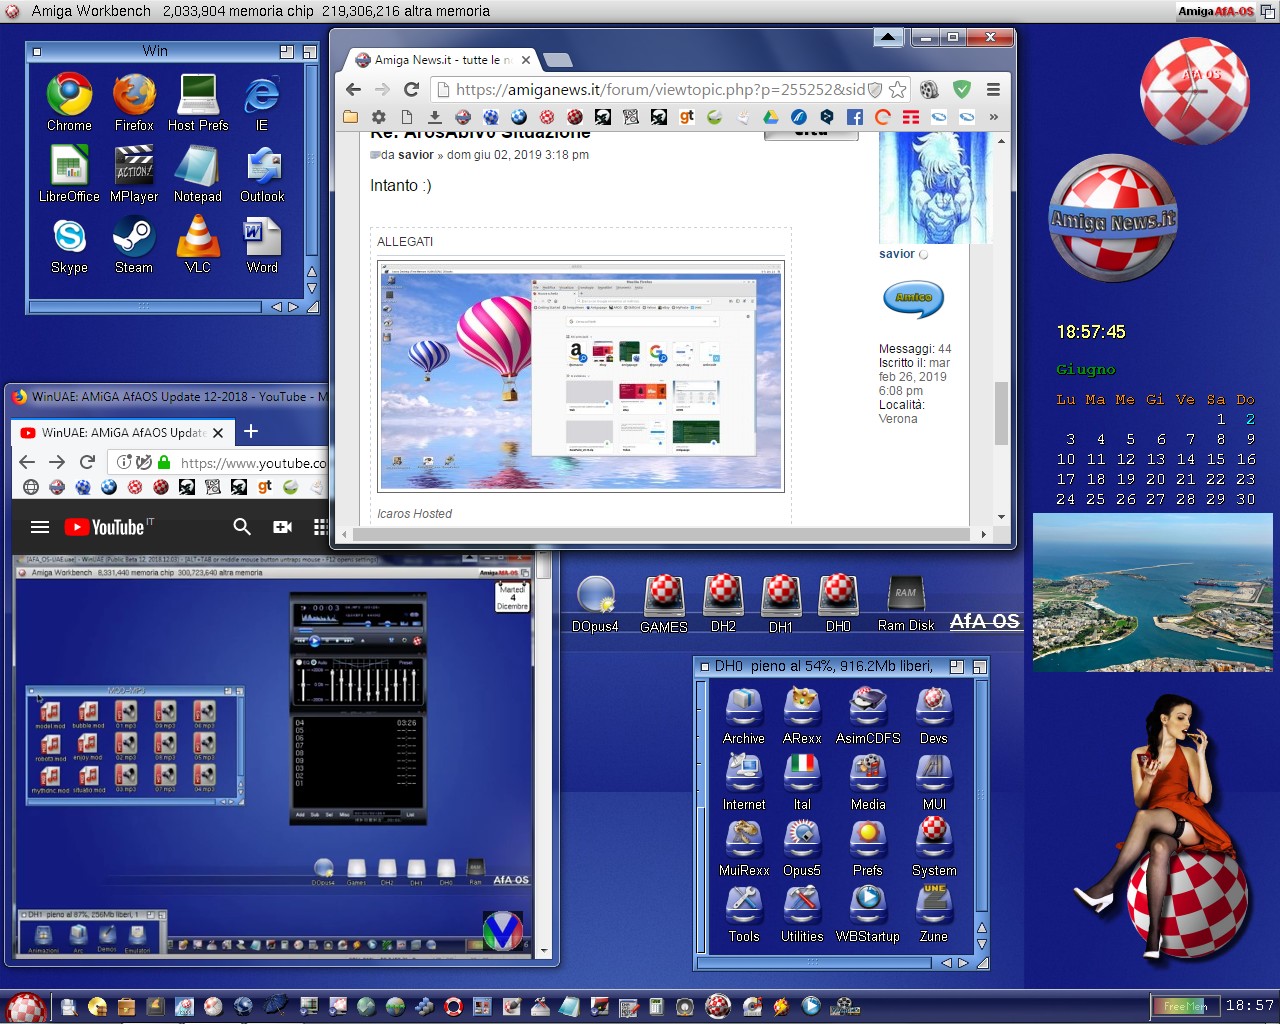Screen dimensions: 1280x1024
Task: Select the Amiga News.it browser tab
Action: tap(440, 60)
